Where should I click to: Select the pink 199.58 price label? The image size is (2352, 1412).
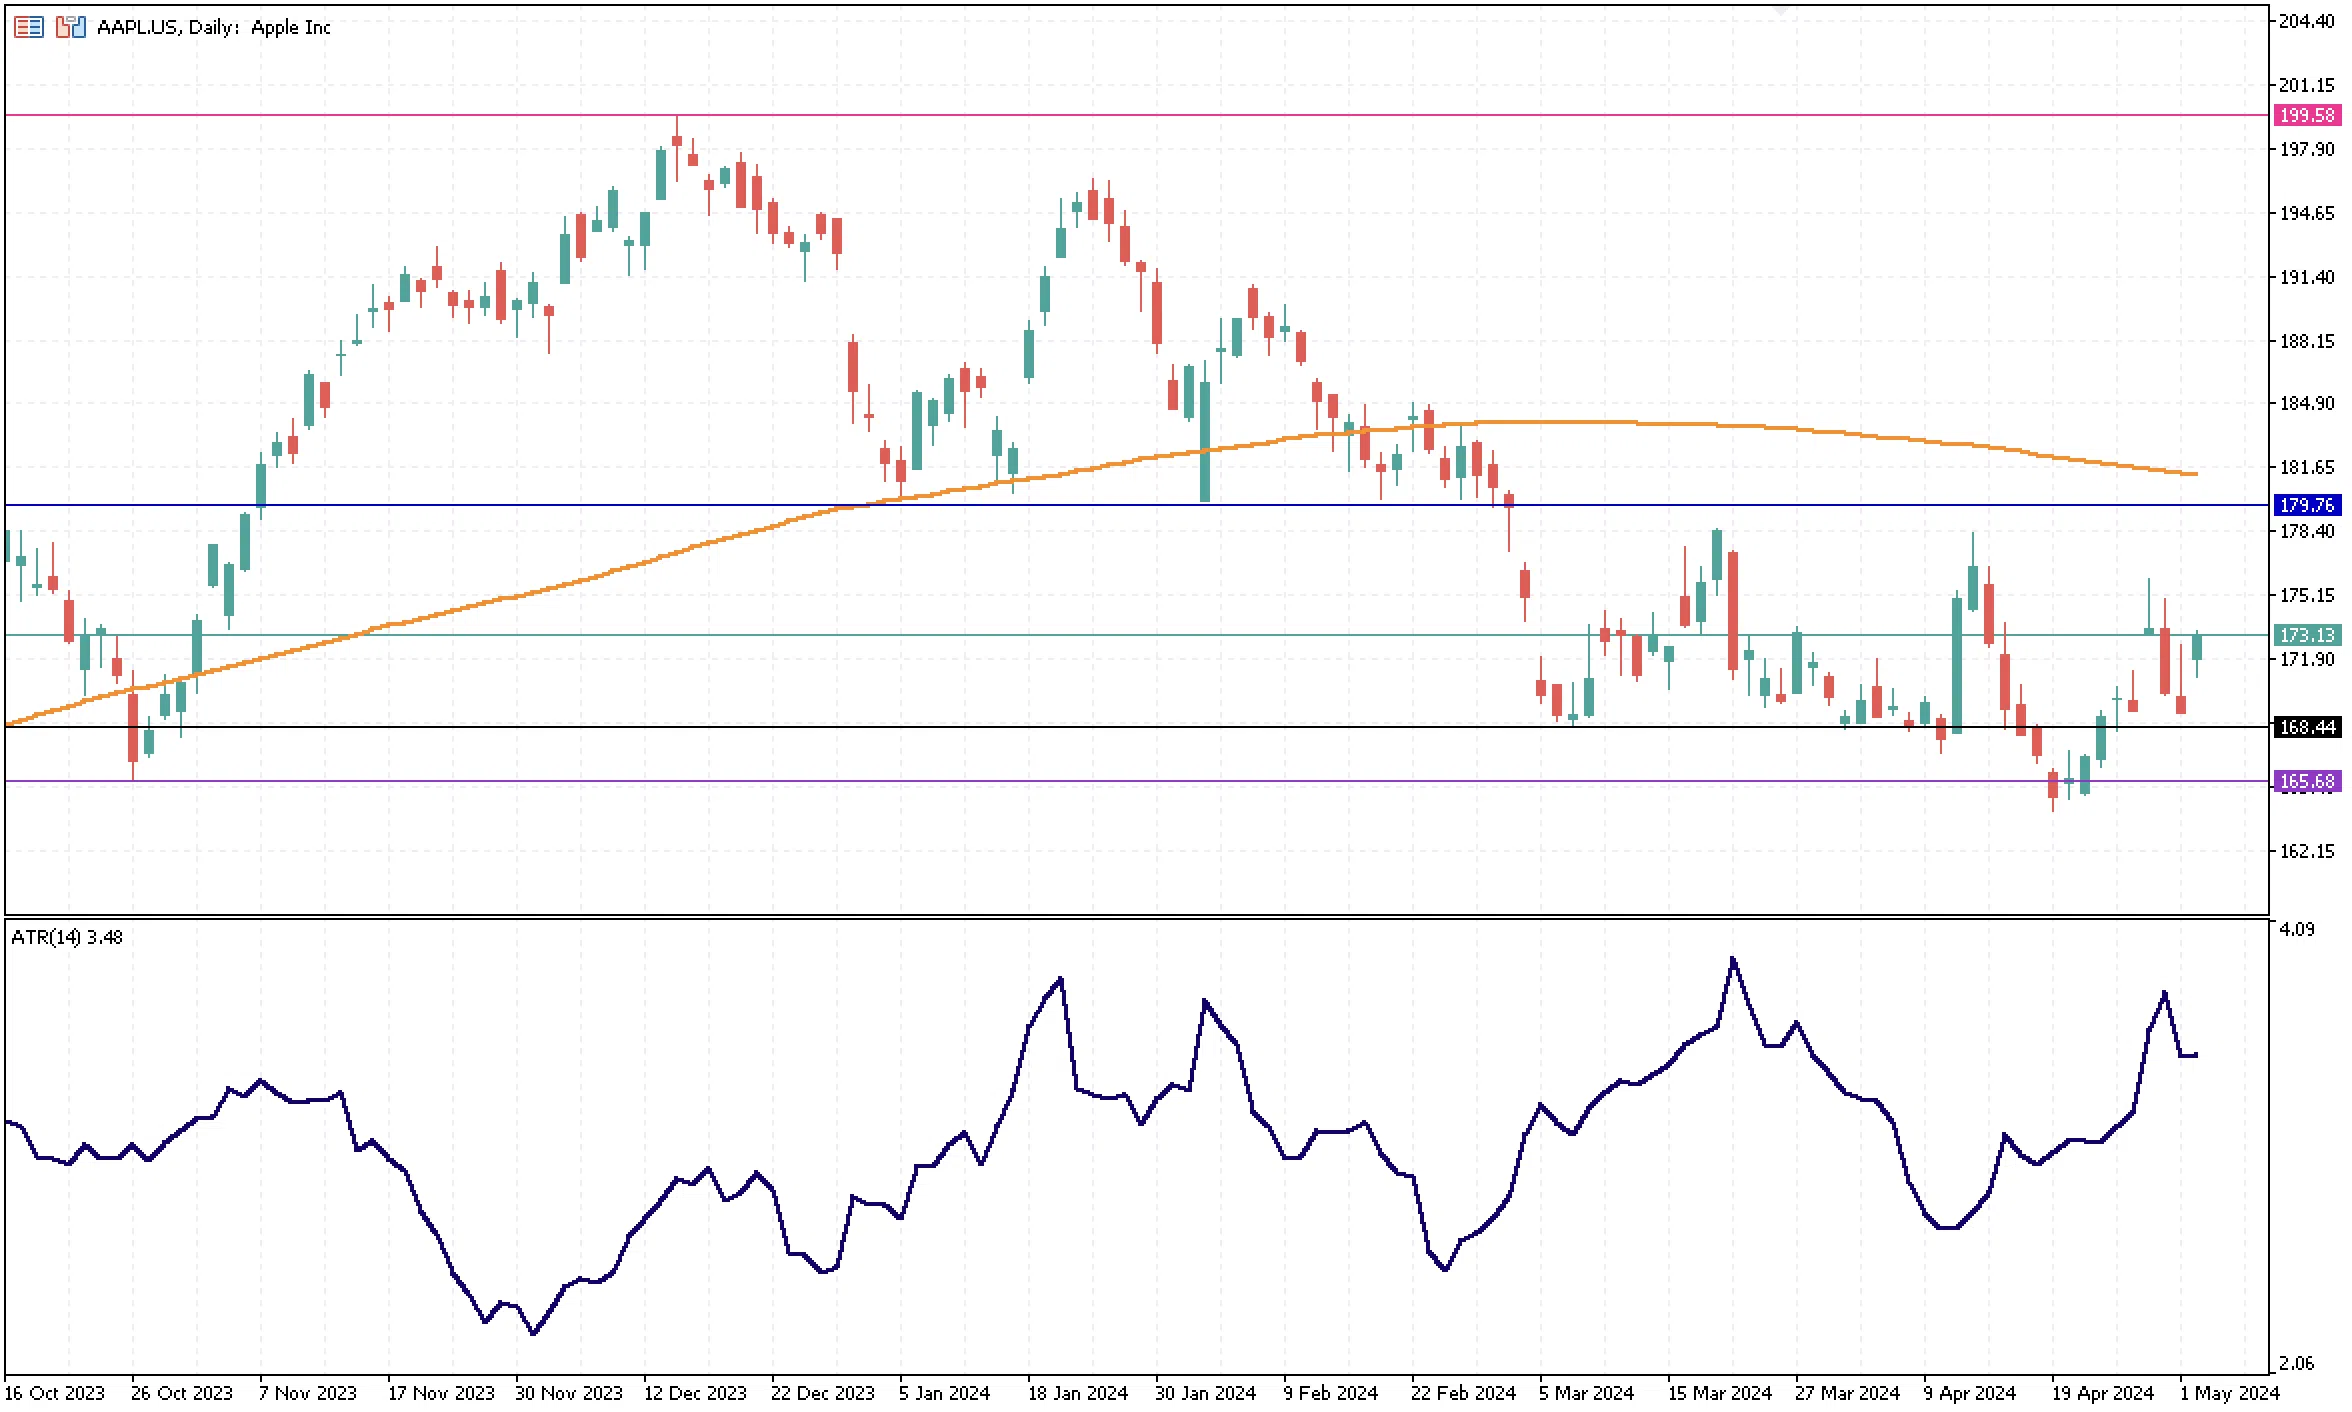click(2306, 116)
